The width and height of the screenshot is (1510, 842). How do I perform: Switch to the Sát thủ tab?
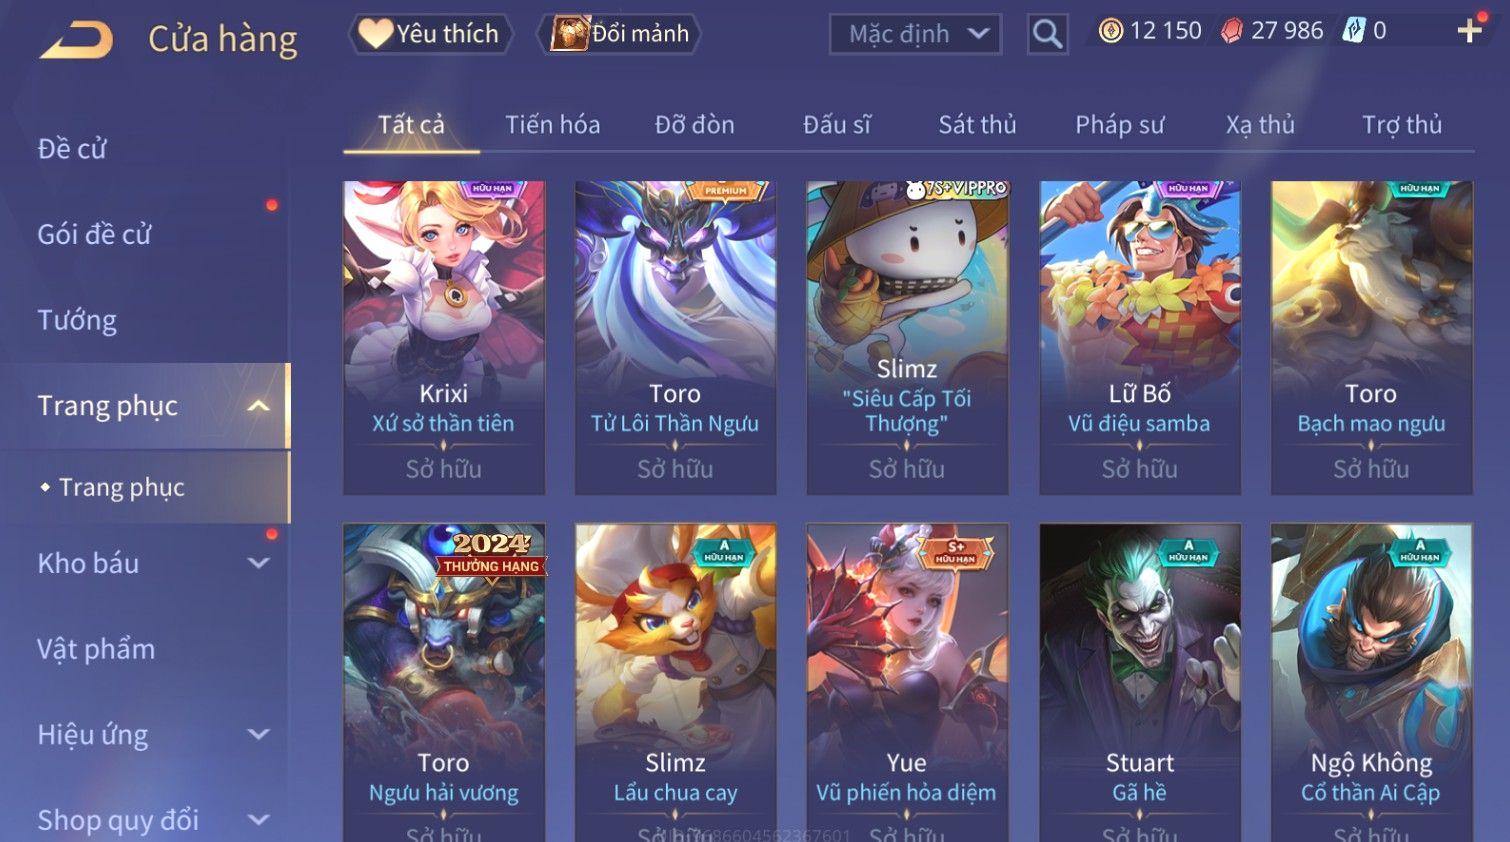tap(977, 125)
